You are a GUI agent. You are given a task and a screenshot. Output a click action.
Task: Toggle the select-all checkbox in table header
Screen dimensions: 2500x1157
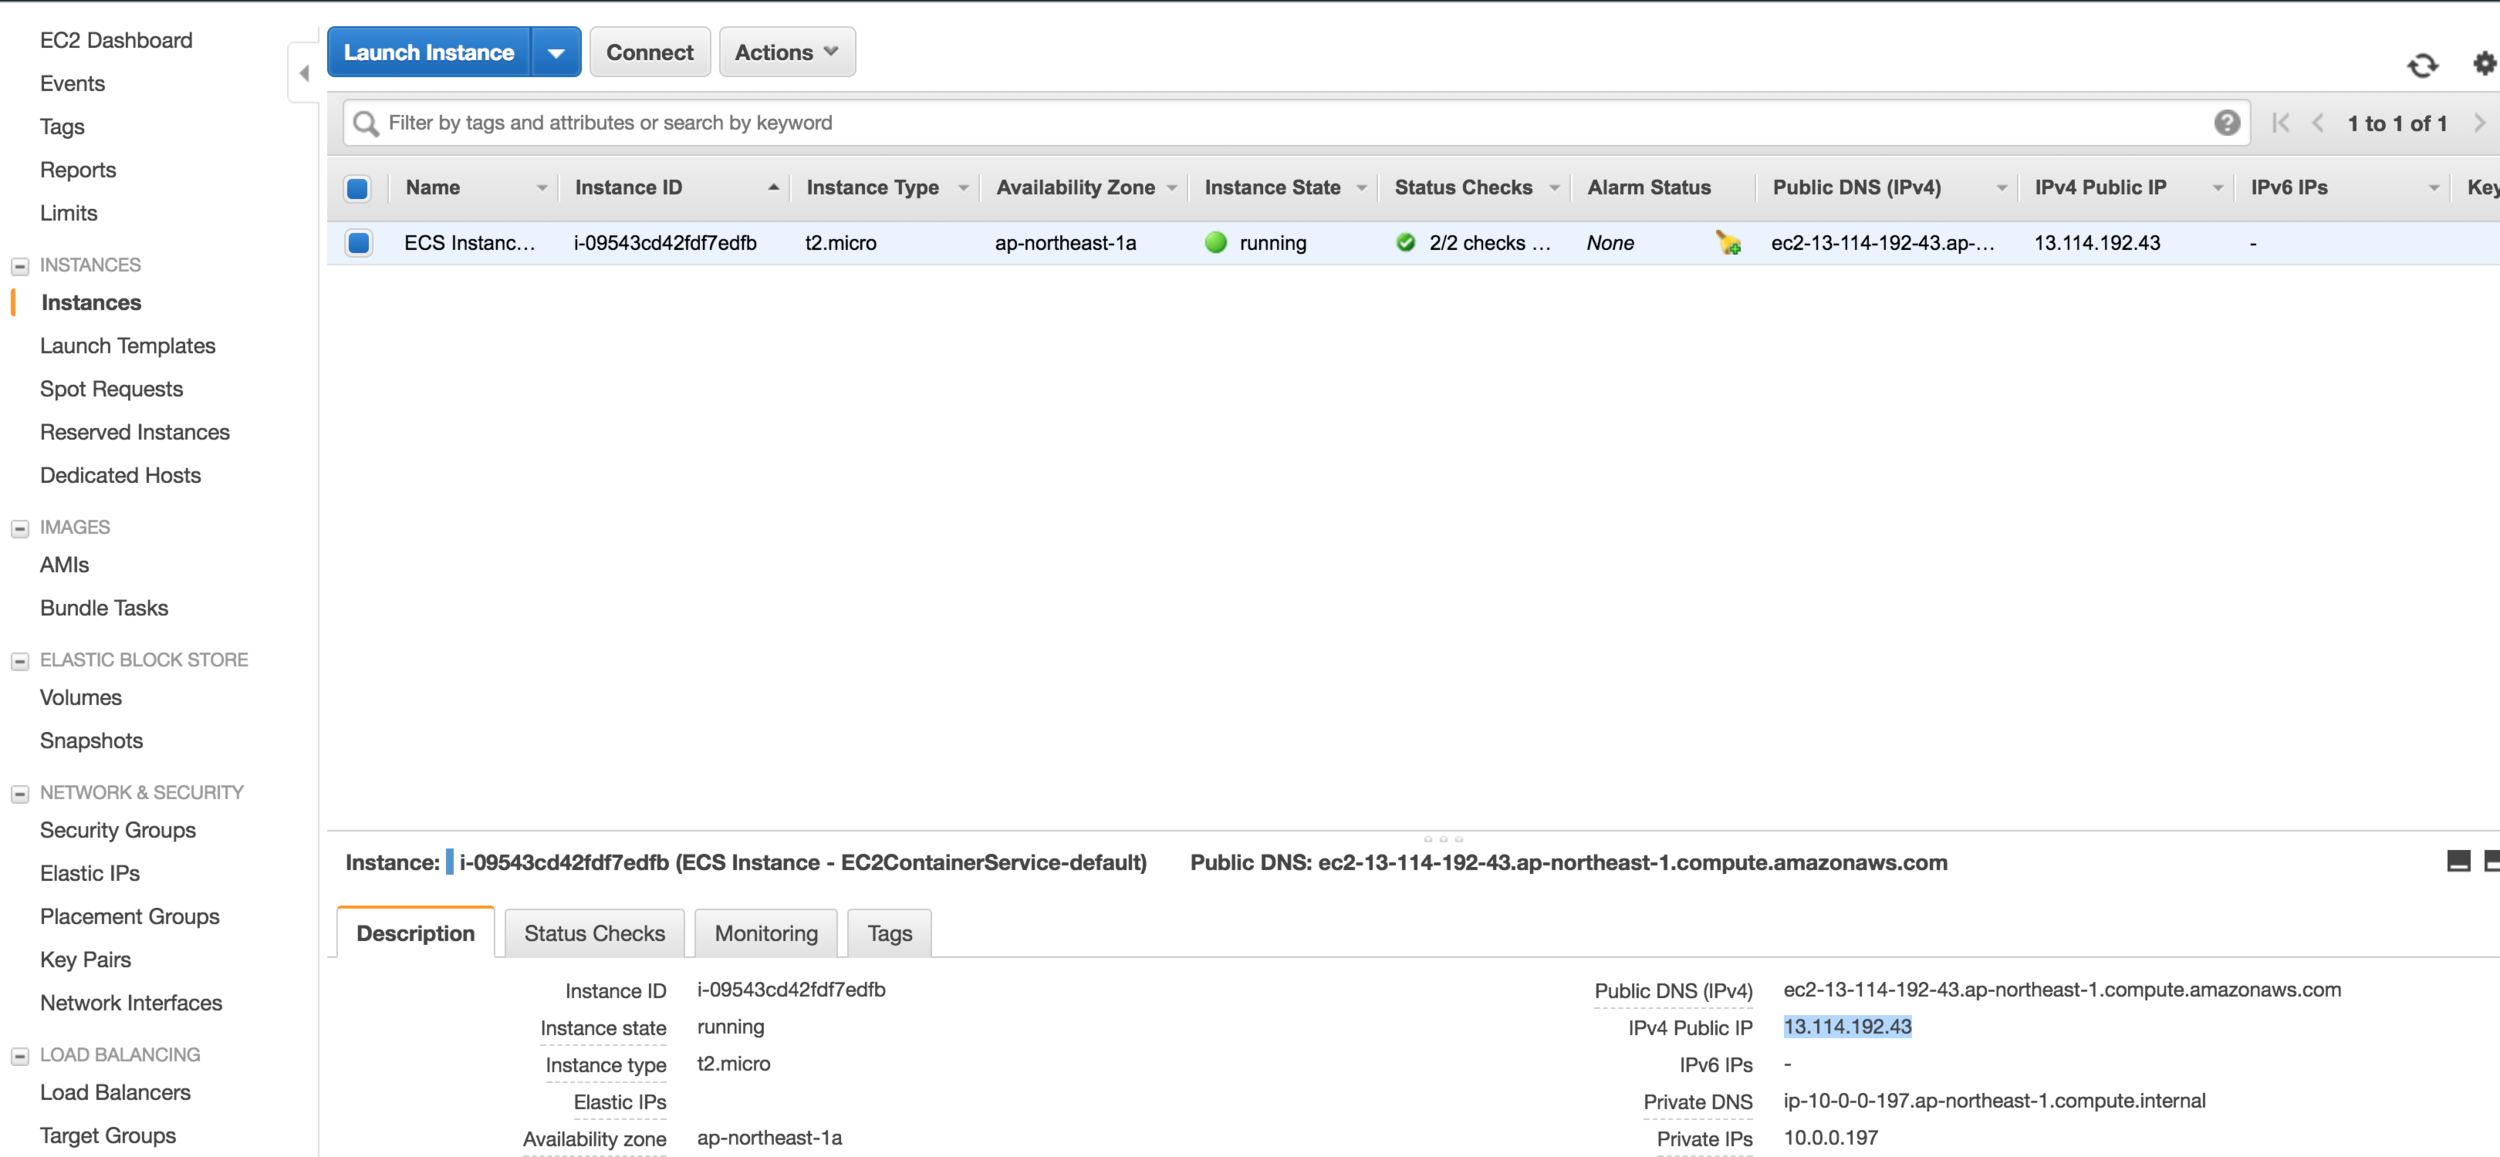coord(357,188)
